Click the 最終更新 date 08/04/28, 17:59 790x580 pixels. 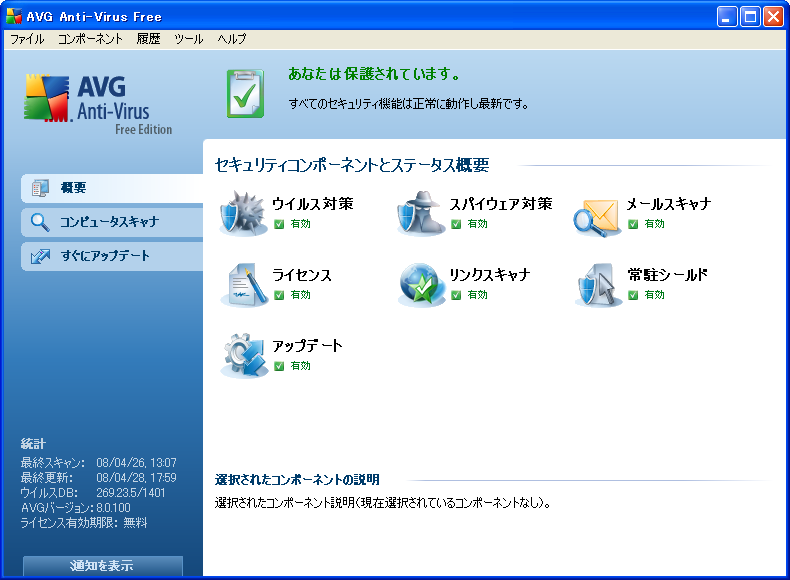137,478
